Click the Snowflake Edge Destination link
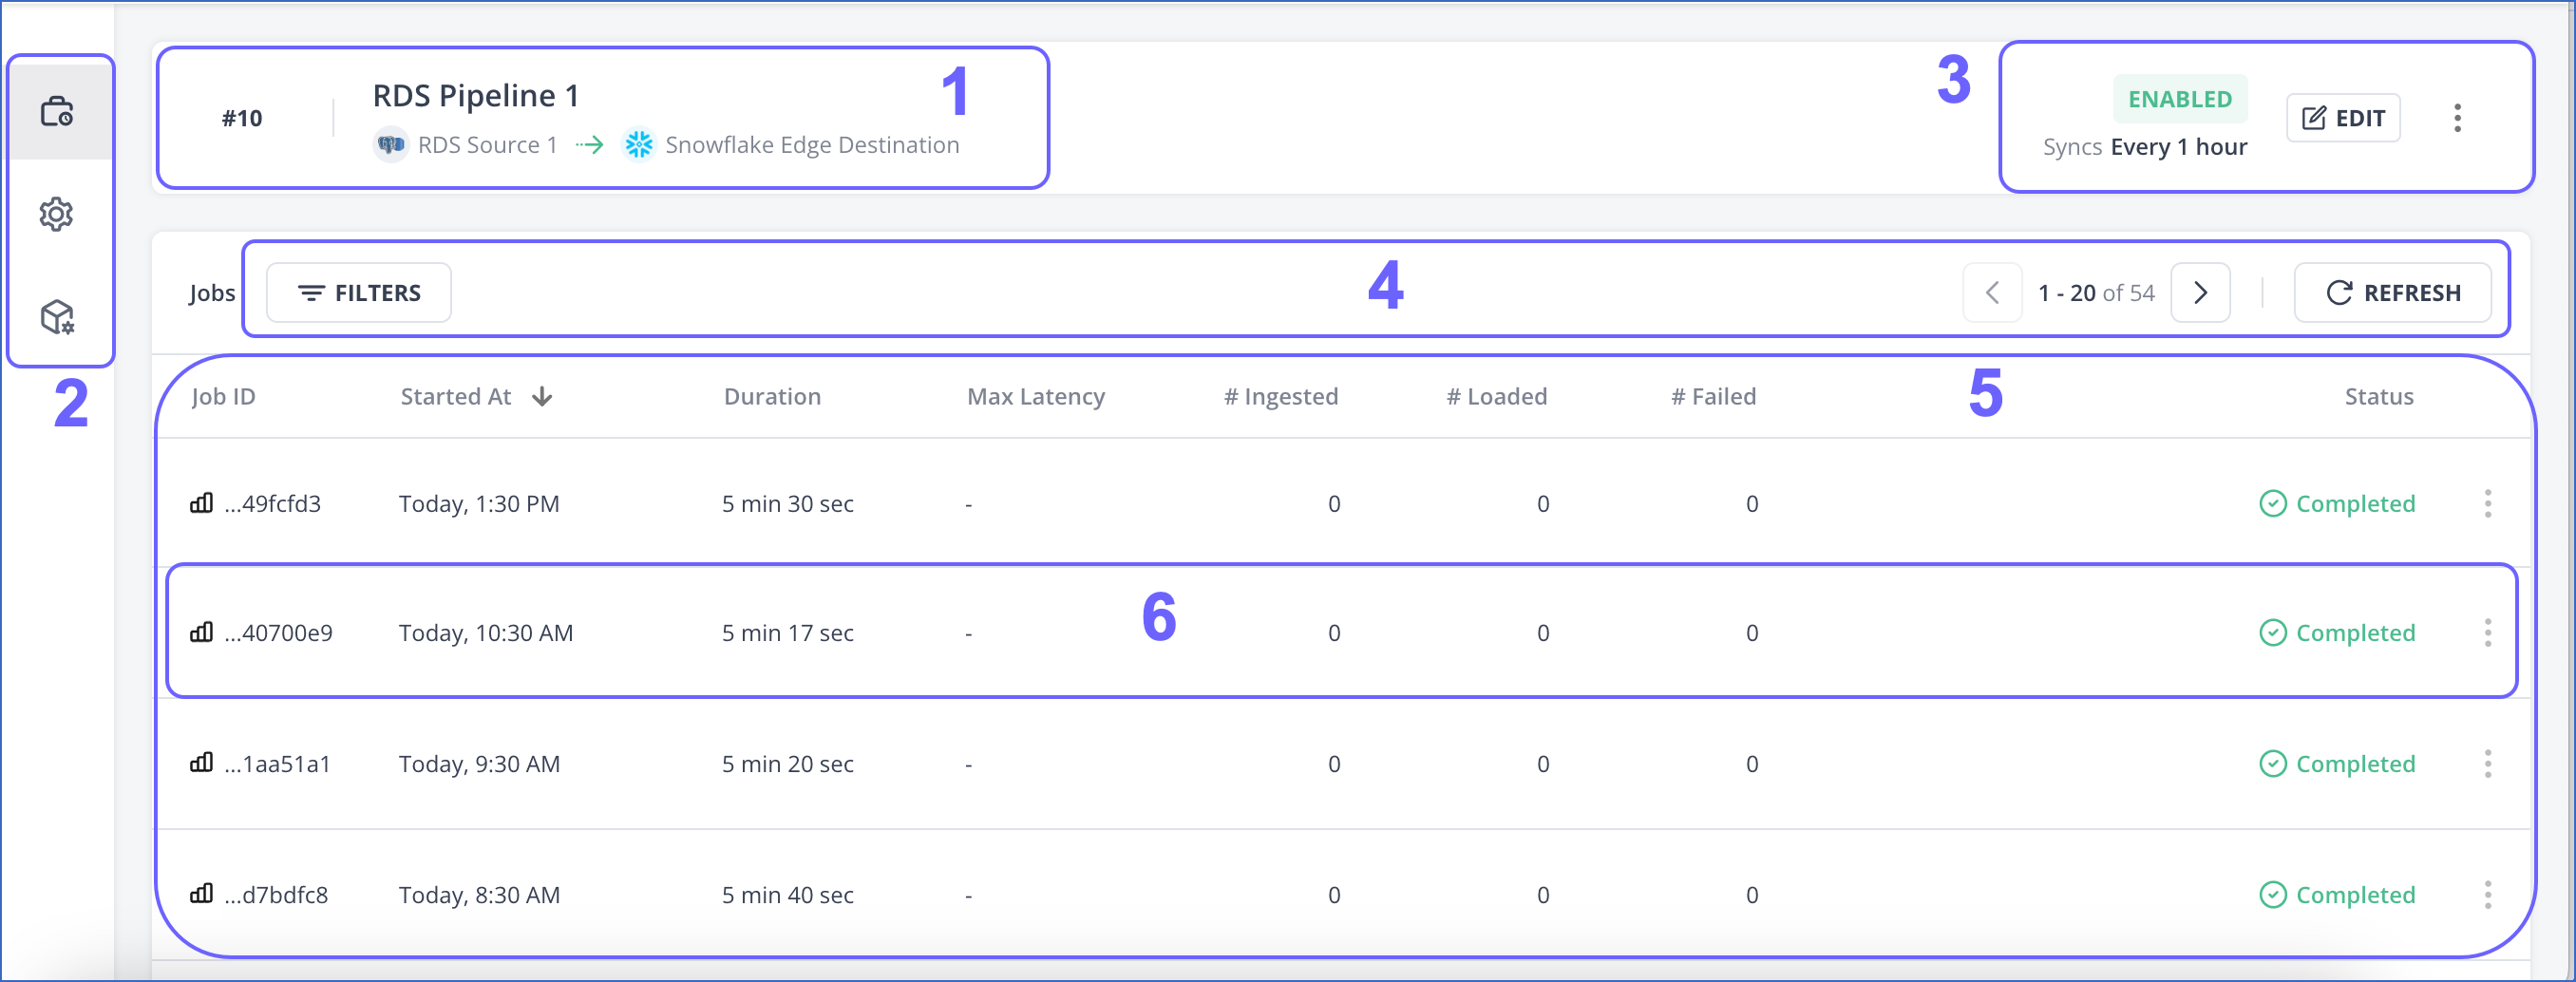 point(812,145)
